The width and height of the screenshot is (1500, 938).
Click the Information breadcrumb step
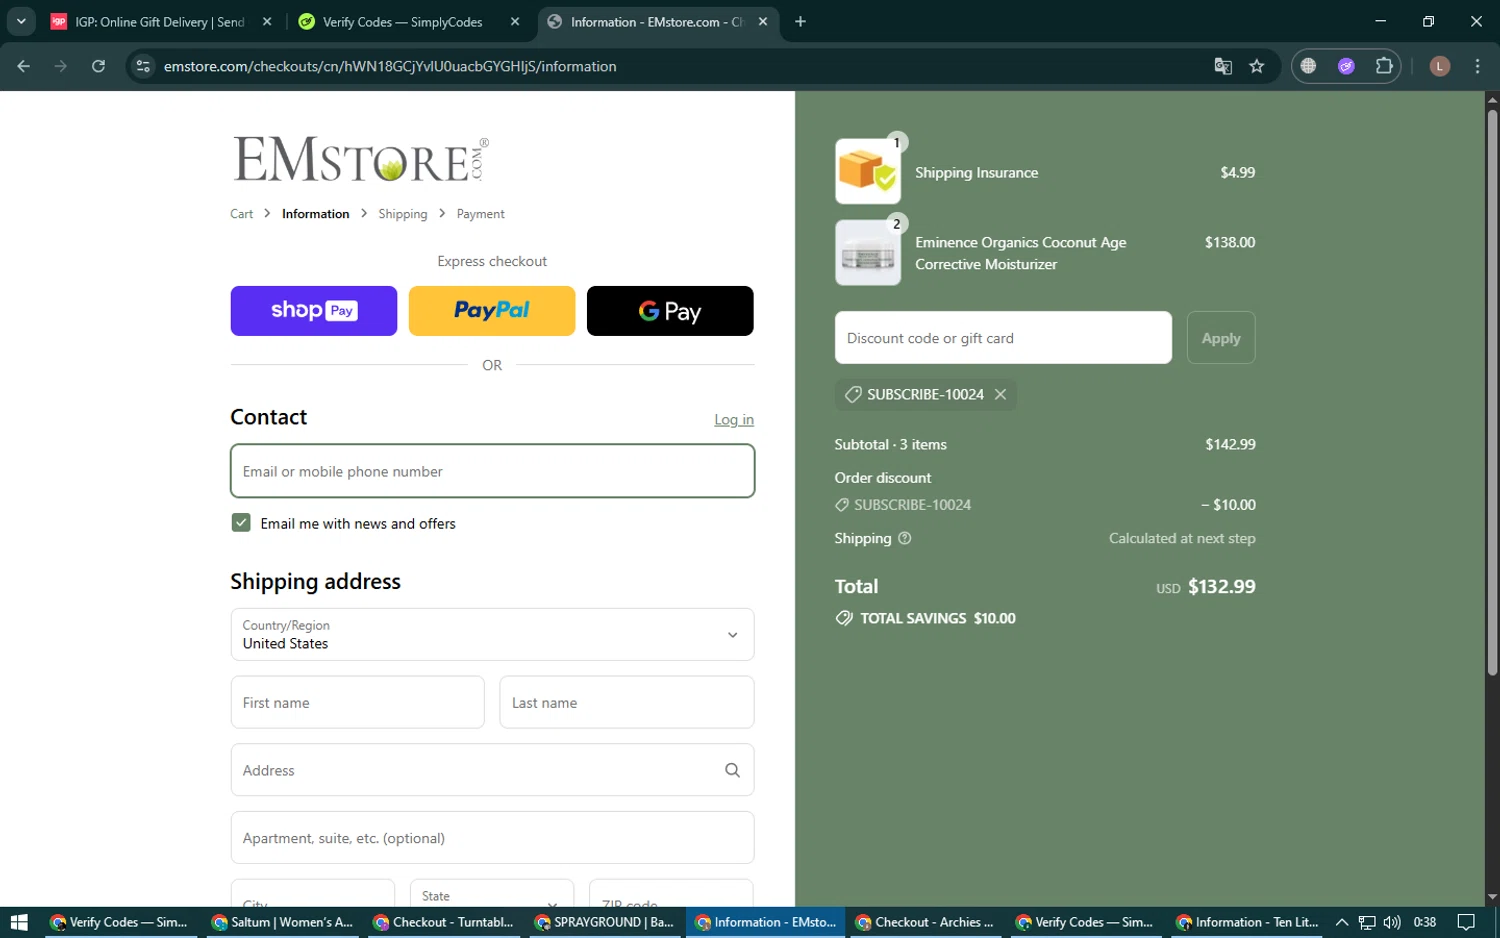pos(315,214)
